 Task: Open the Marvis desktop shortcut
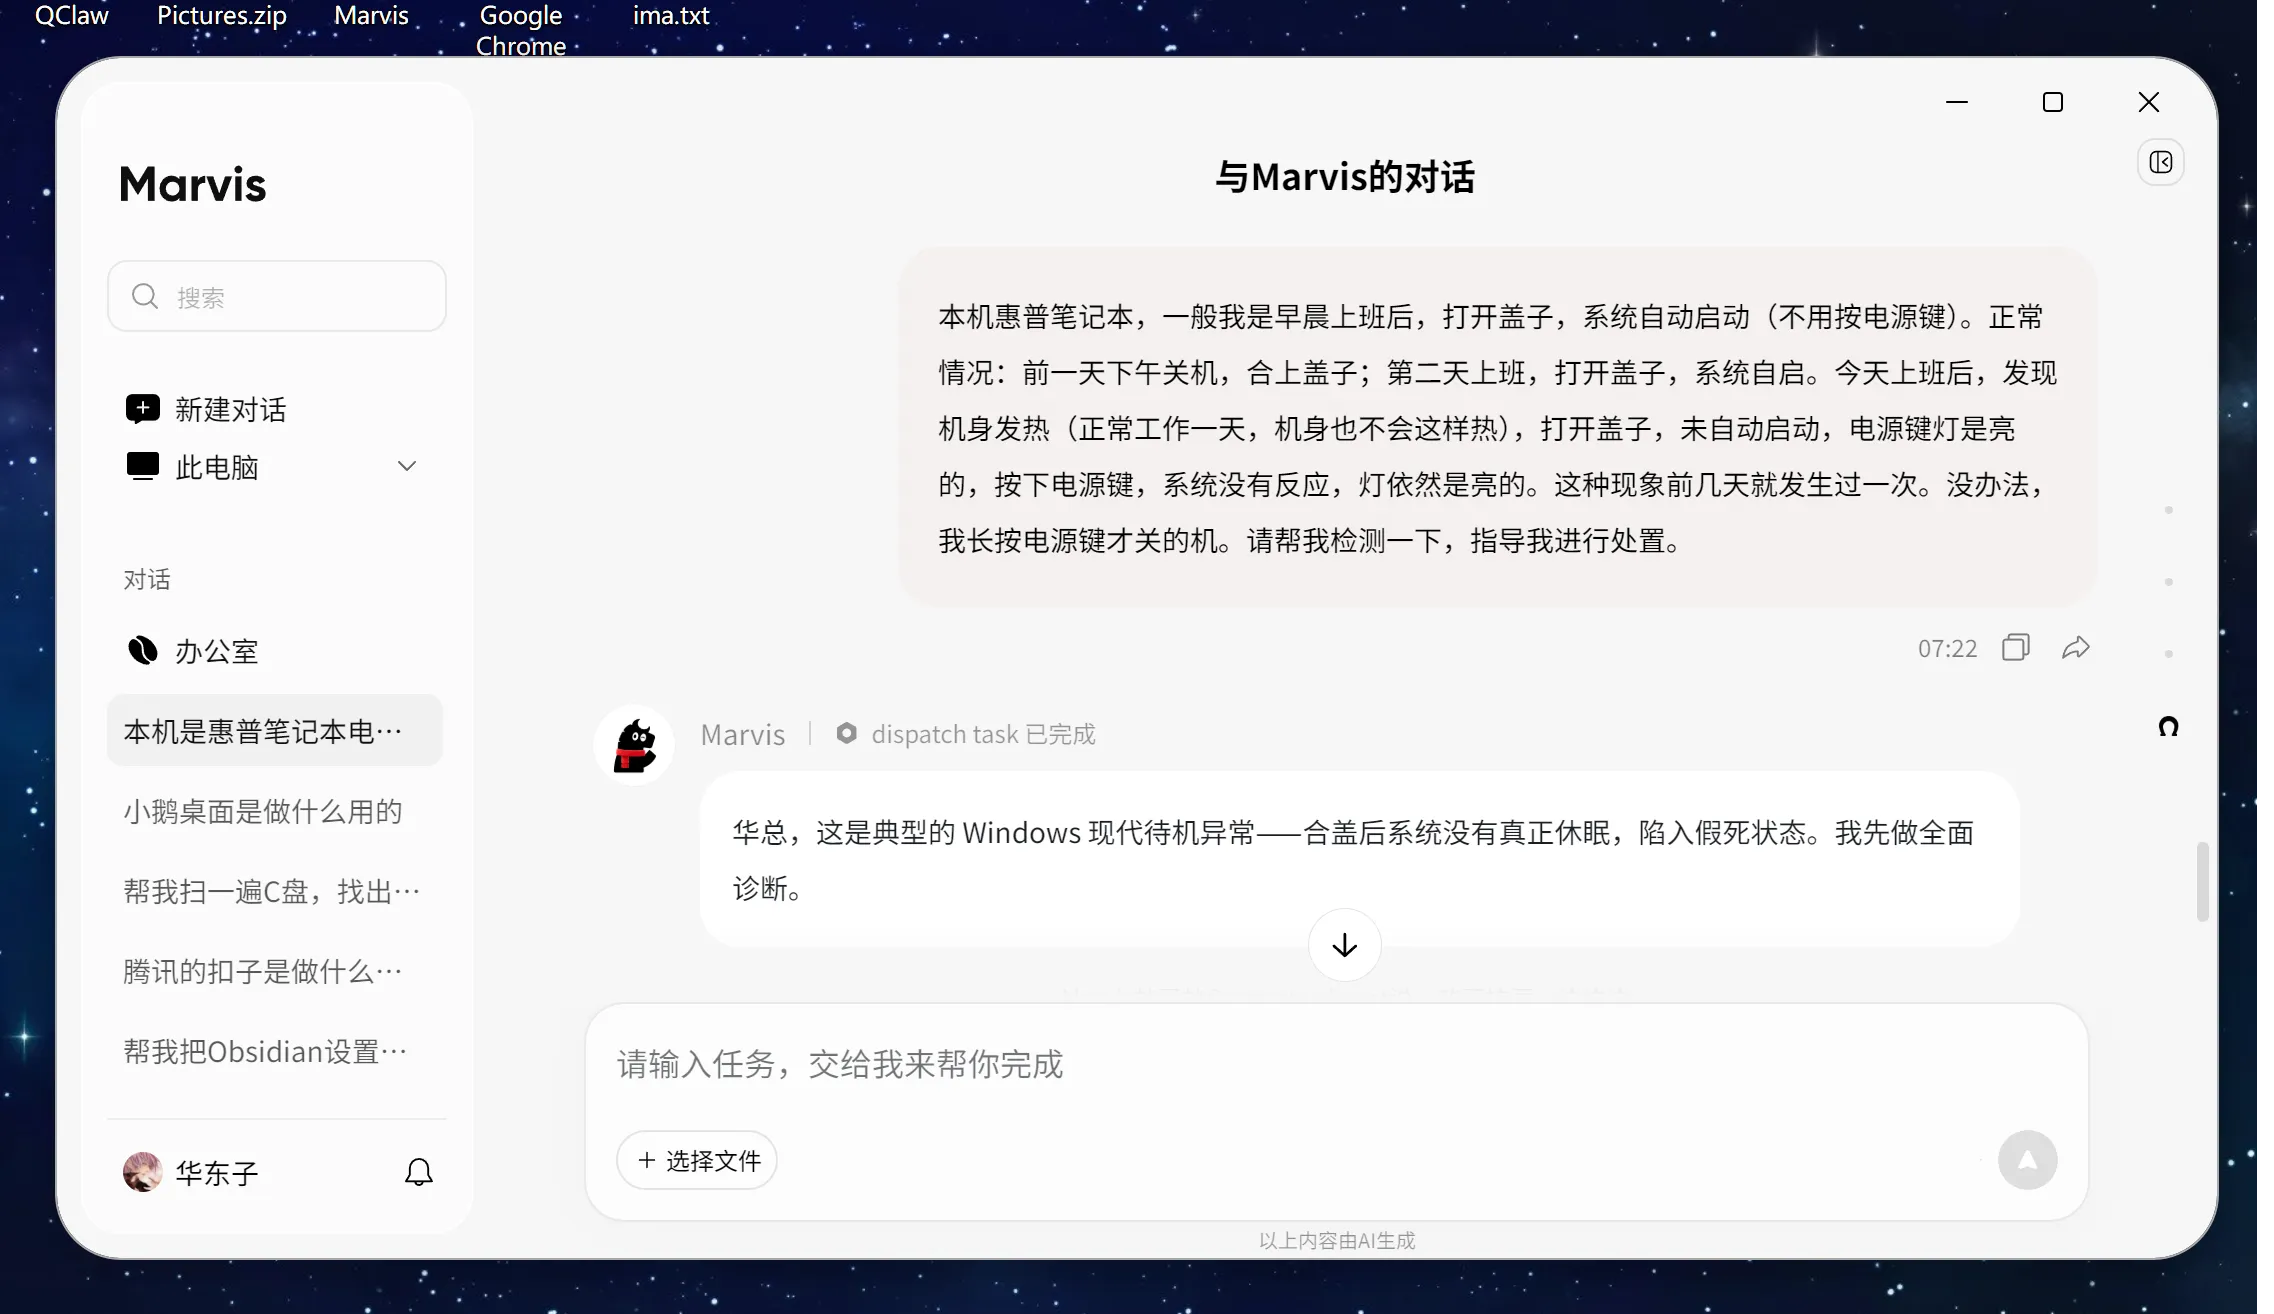pos(371,15)
